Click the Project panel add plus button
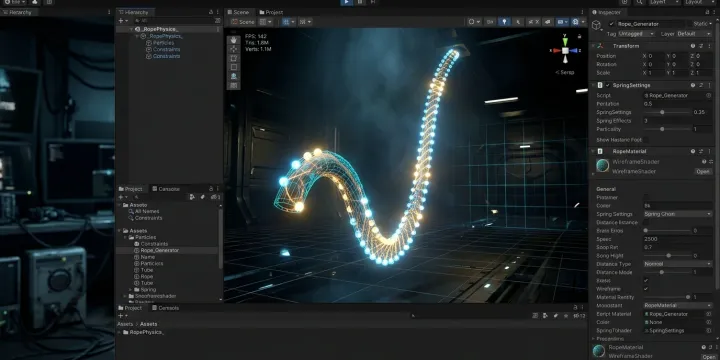Screen dimensions: 720x360 click(121, 197)
